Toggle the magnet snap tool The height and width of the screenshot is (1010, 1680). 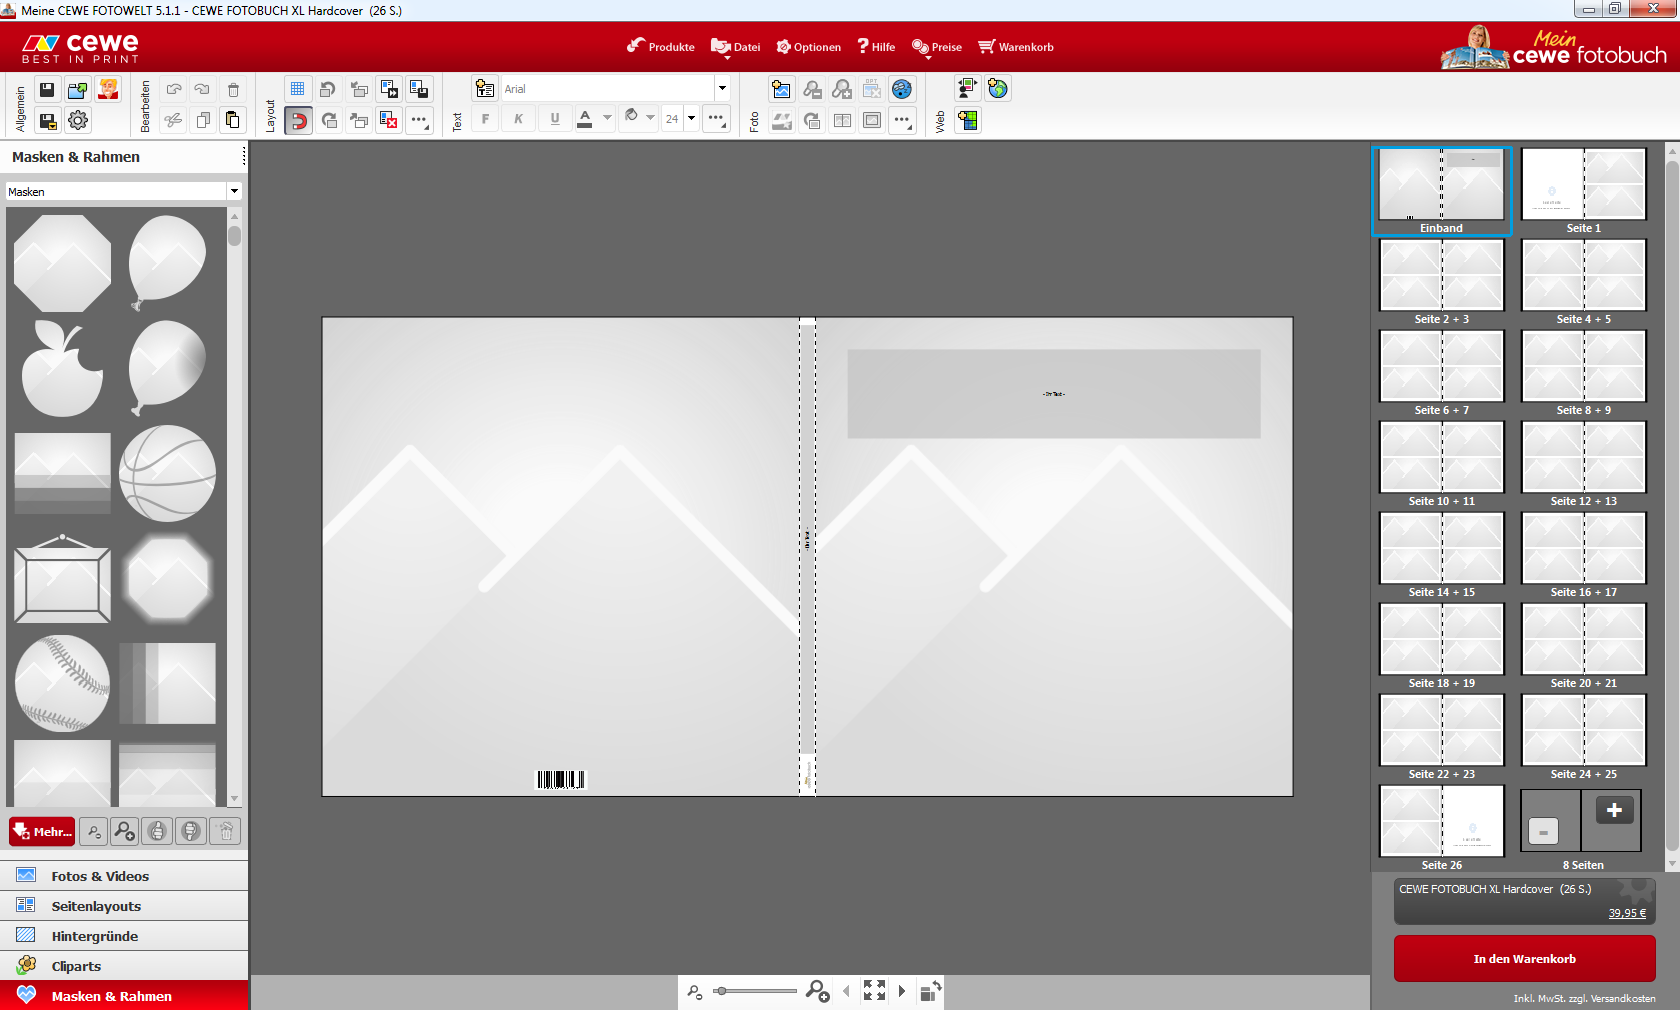click(298, 121)
